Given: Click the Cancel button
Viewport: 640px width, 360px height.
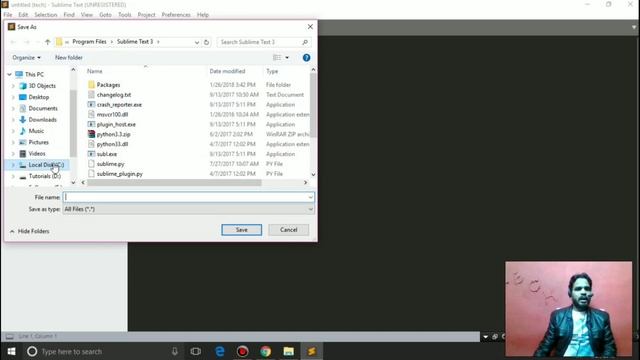Looking at the screenshot, I should [289, 230].
